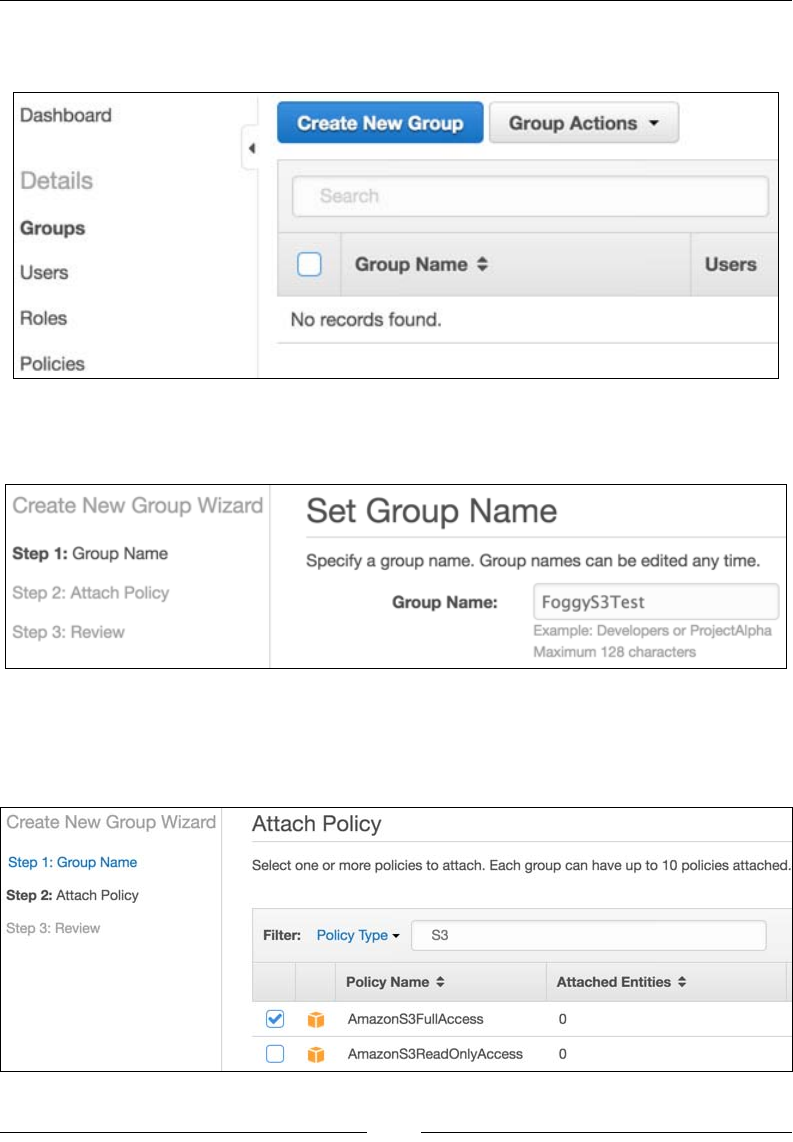Image resolution: width=793 pixels, height=1142 pixels.
Task: Go to Roles in the sidebar
Action: coord(43,318)
